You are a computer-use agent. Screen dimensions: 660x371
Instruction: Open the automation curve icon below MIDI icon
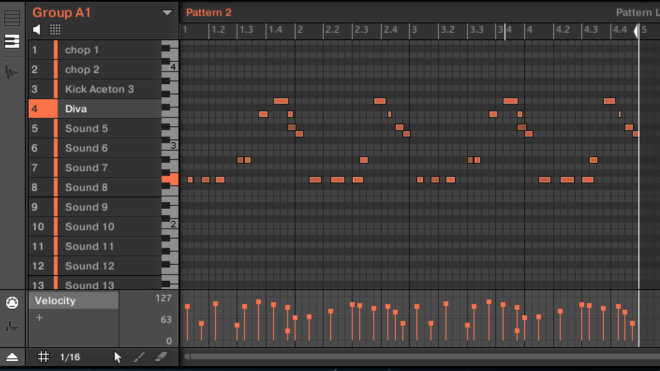pos(12,326)
